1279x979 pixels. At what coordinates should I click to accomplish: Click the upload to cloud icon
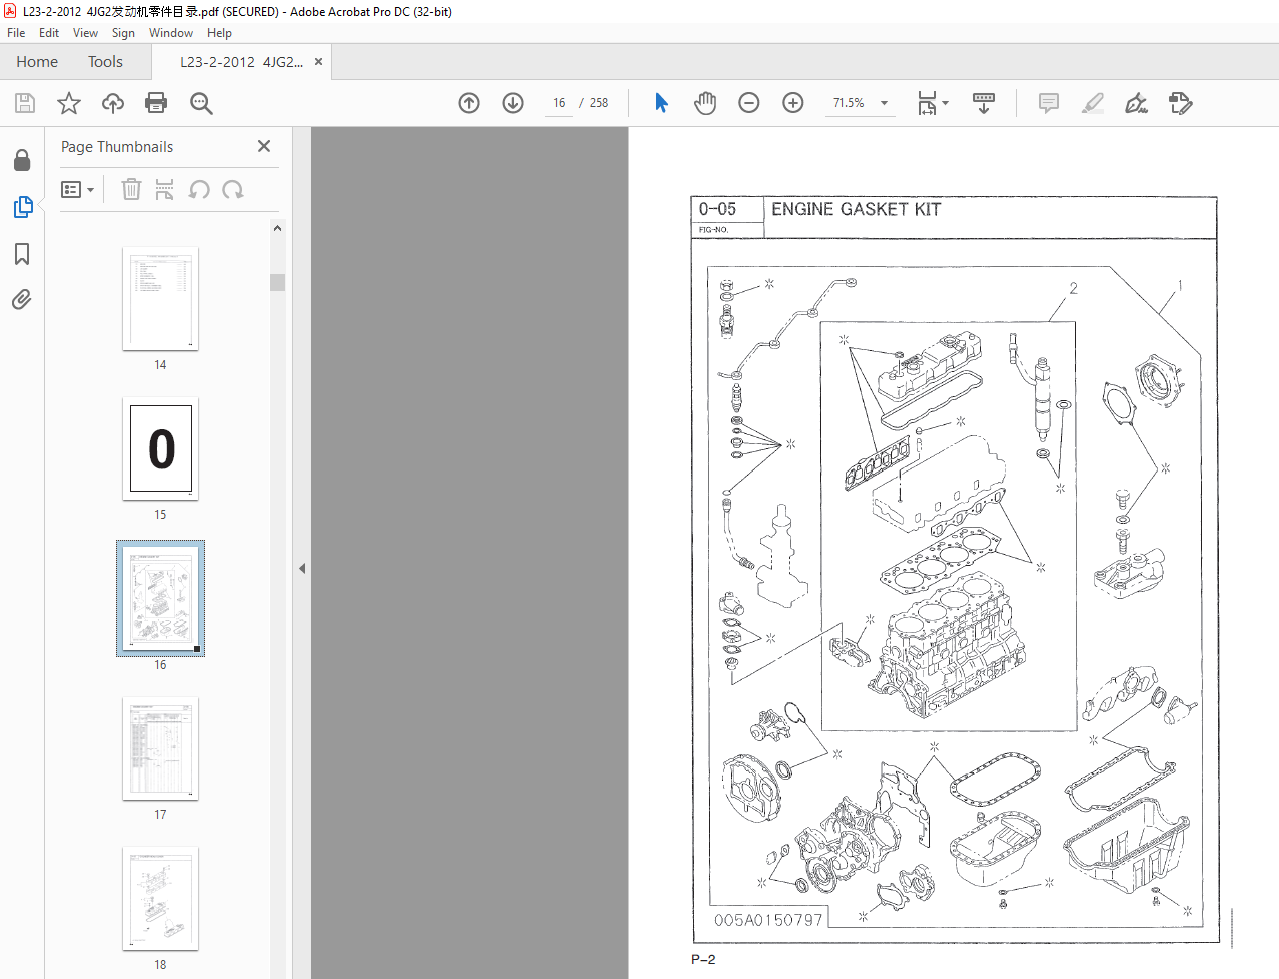[x=113, y=103]
